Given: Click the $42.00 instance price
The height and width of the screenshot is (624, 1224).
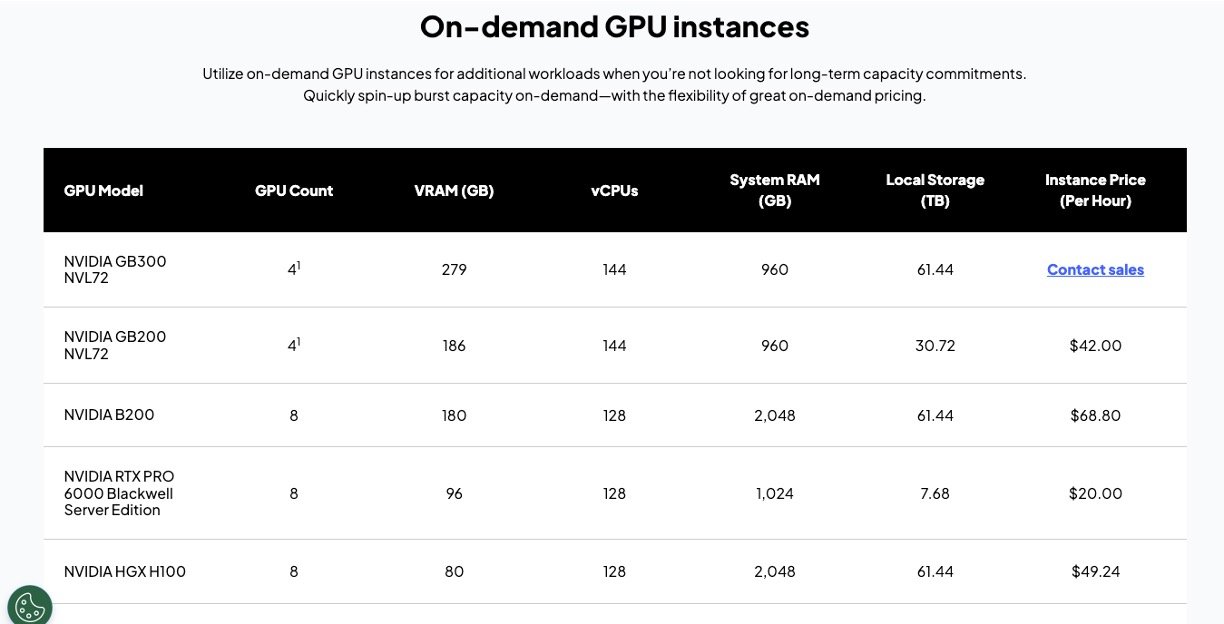Looking at the screenshot, I should point(1095,346).
